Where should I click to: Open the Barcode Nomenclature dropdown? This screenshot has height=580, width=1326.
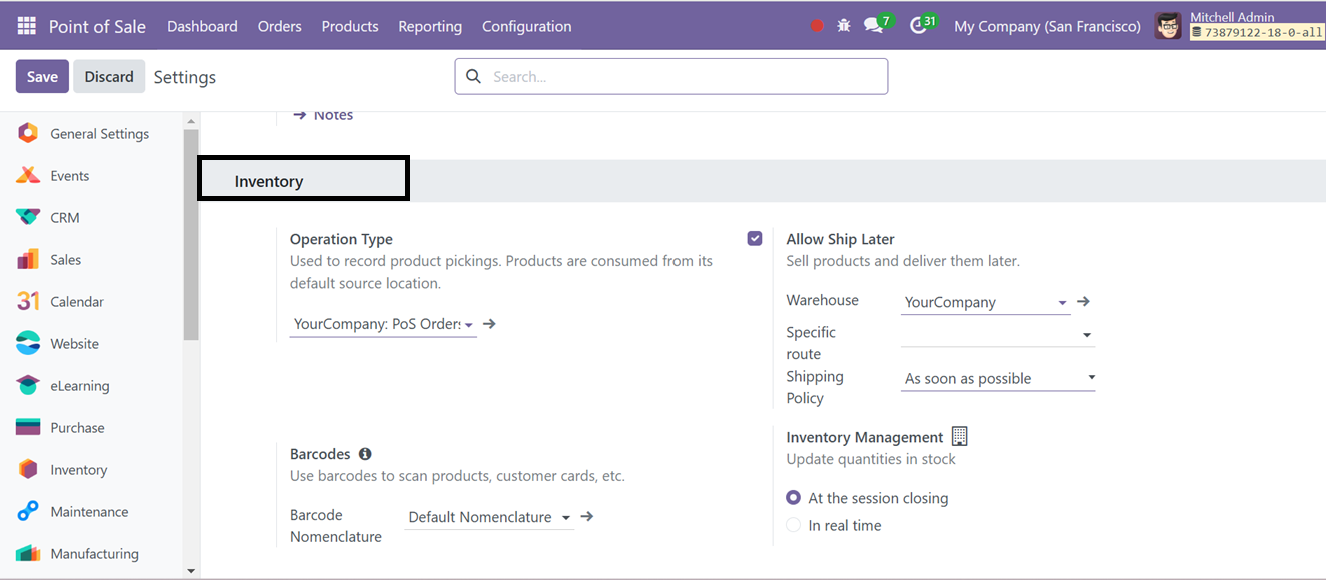tap(489, 517)
